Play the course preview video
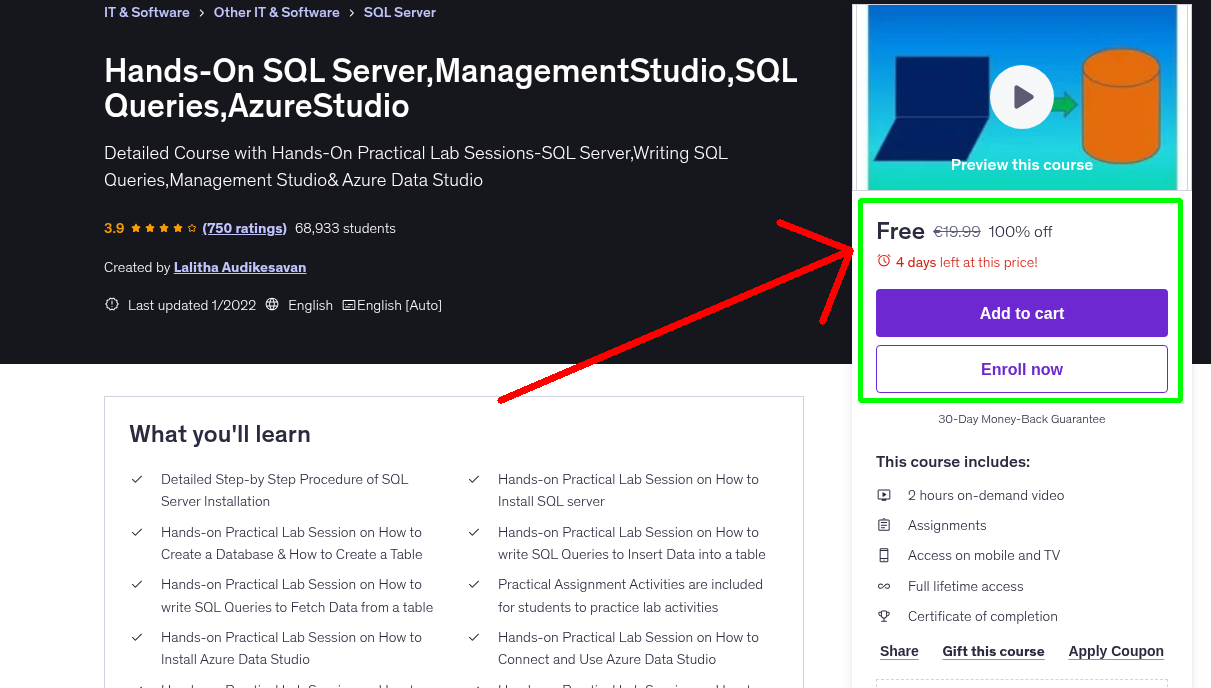1211x688 pixels. [1021, 97]
